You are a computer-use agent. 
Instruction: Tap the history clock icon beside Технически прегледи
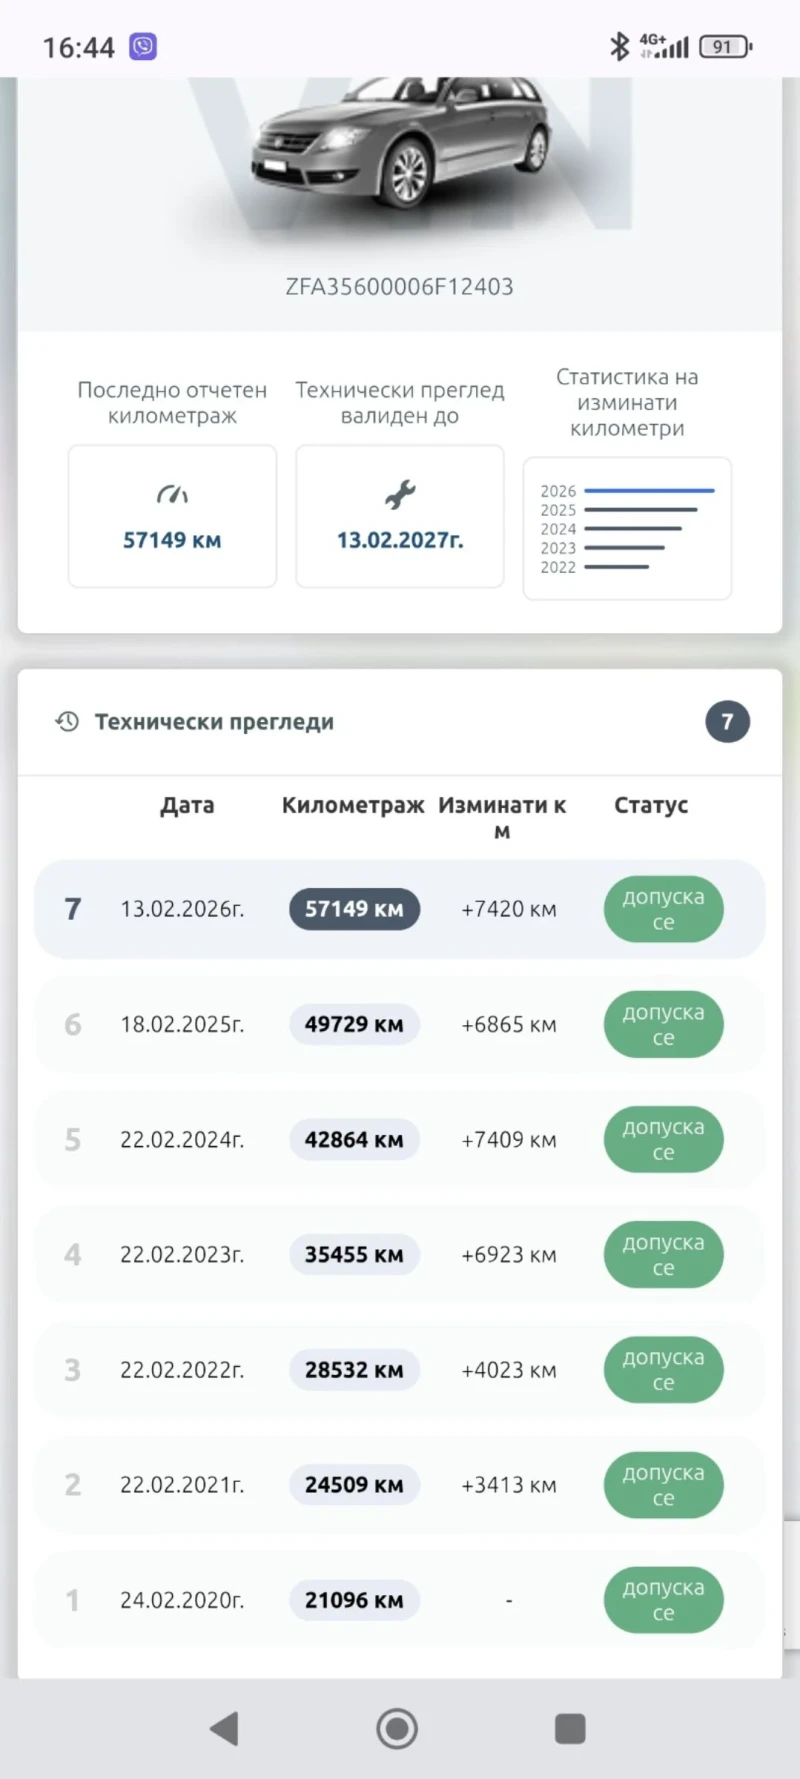point(67,721)
